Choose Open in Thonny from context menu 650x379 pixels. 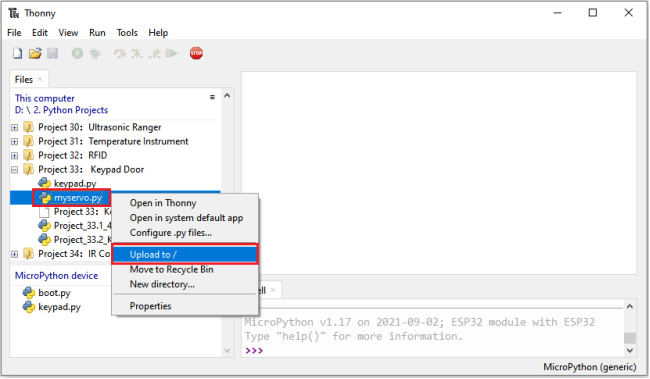click(x=185, y=203)
